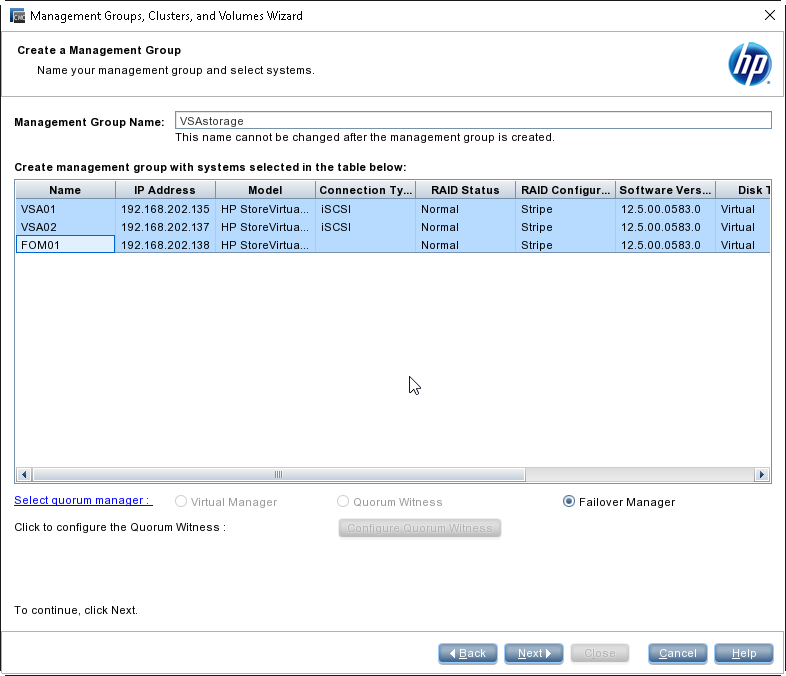Click IP address 192.168.202.135
Screen dimensions: 786x676
click(165, 209)
